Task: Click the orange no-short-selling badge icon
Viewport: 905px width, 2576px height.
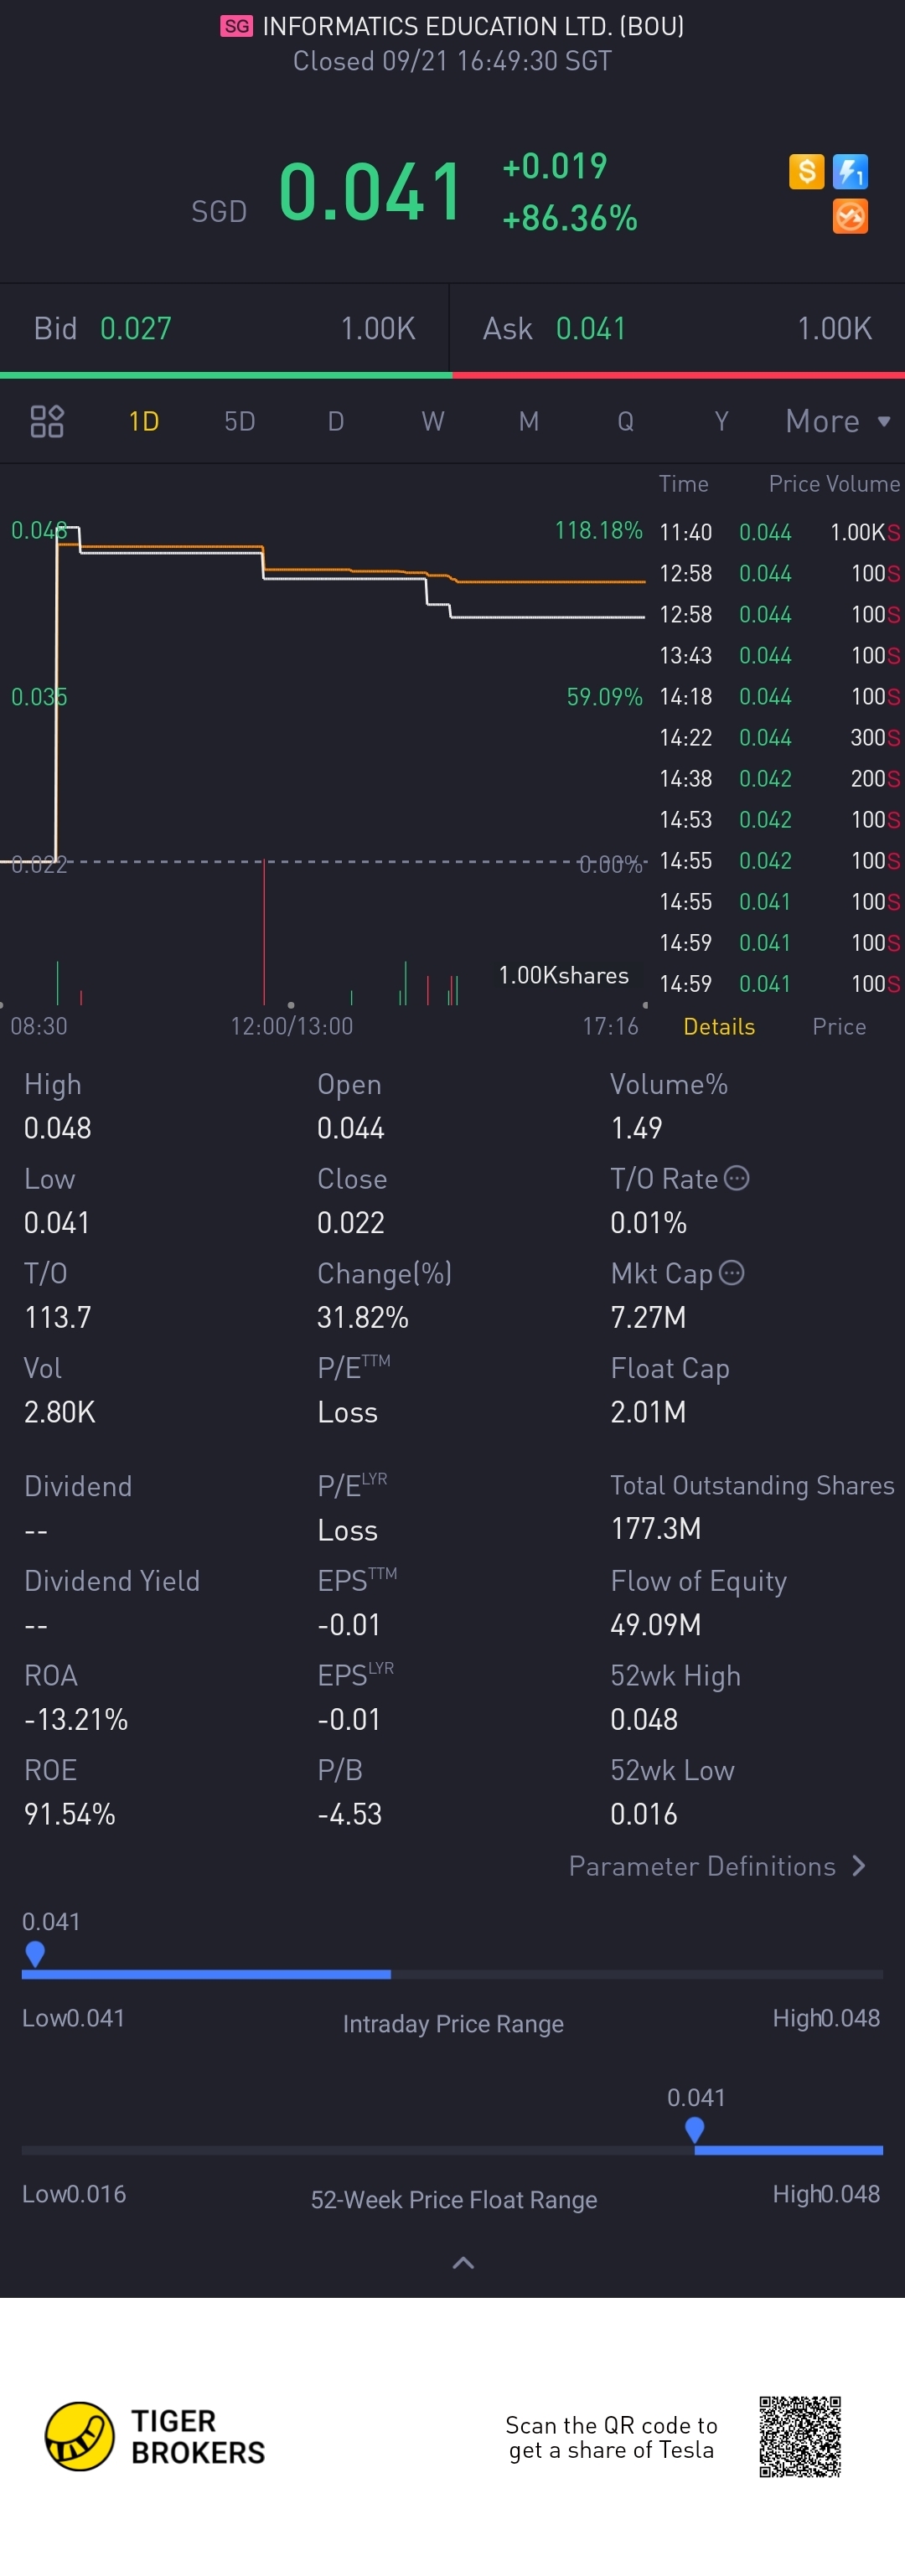Action: point(850,216)
